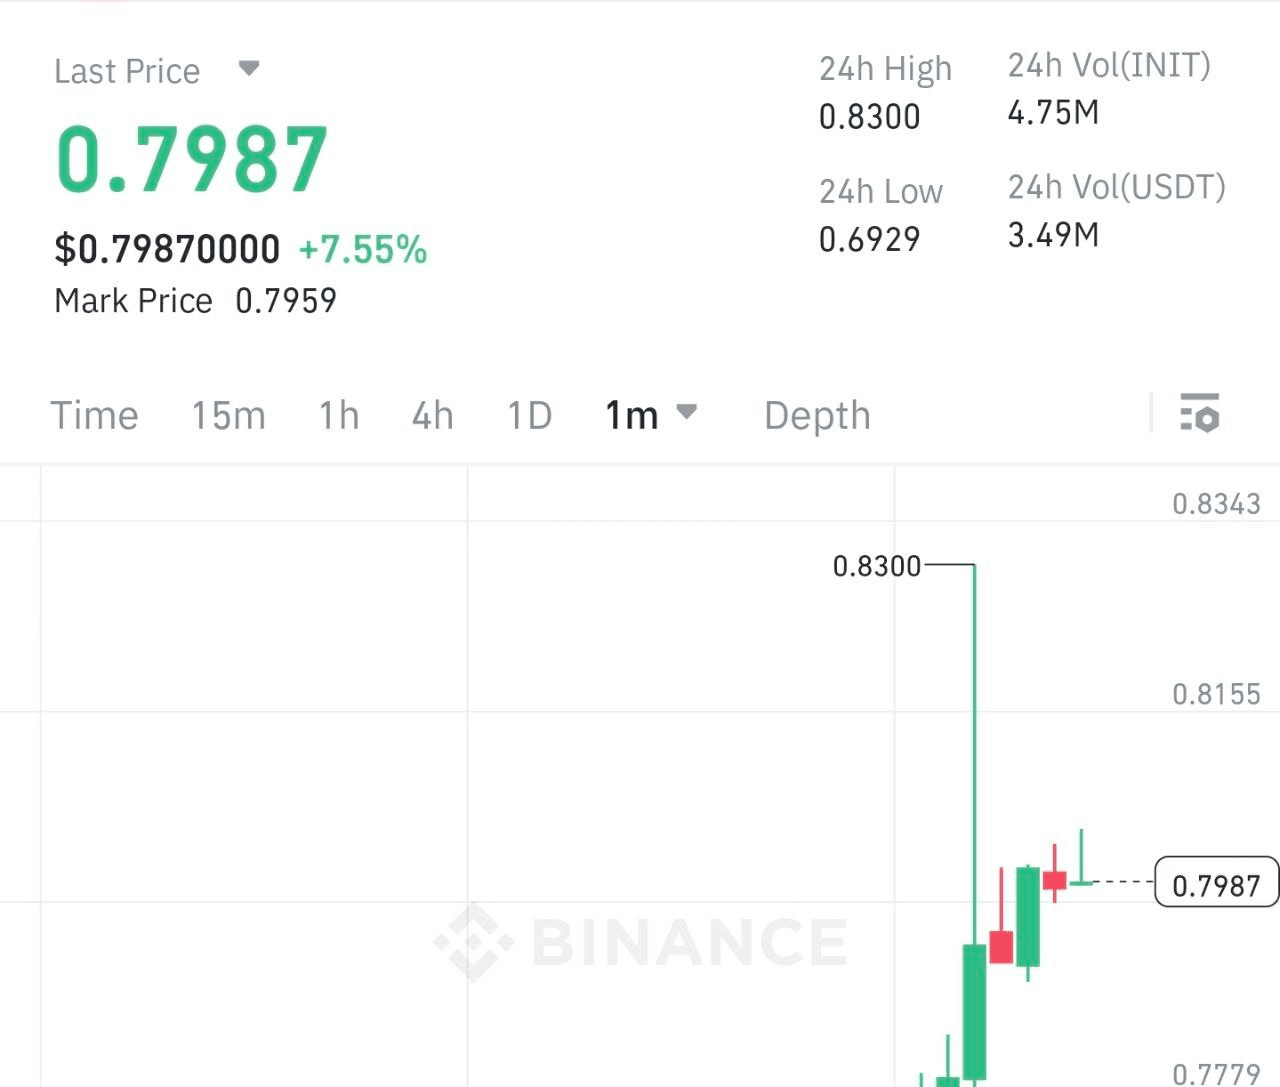
Task: Switch chart to 4h interval
Action: 433,415
